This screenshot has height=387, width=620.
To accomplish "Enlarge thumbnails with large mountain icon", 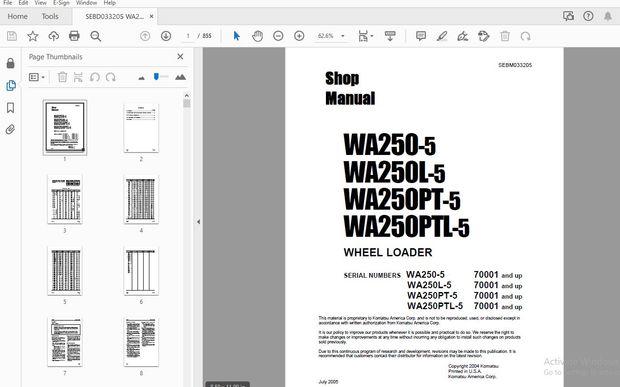I will [180, 77].
